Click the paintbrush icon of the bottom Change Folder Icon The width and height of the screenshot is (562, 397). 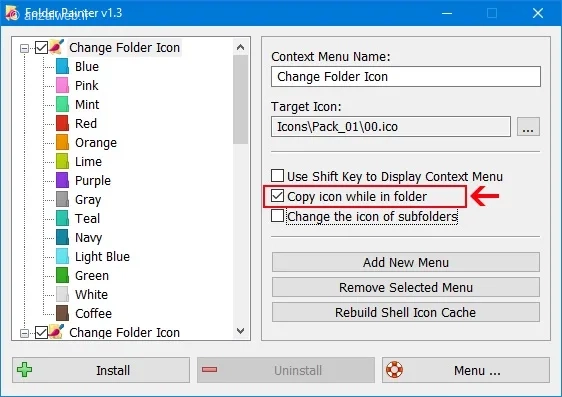(x=57, y=332)
